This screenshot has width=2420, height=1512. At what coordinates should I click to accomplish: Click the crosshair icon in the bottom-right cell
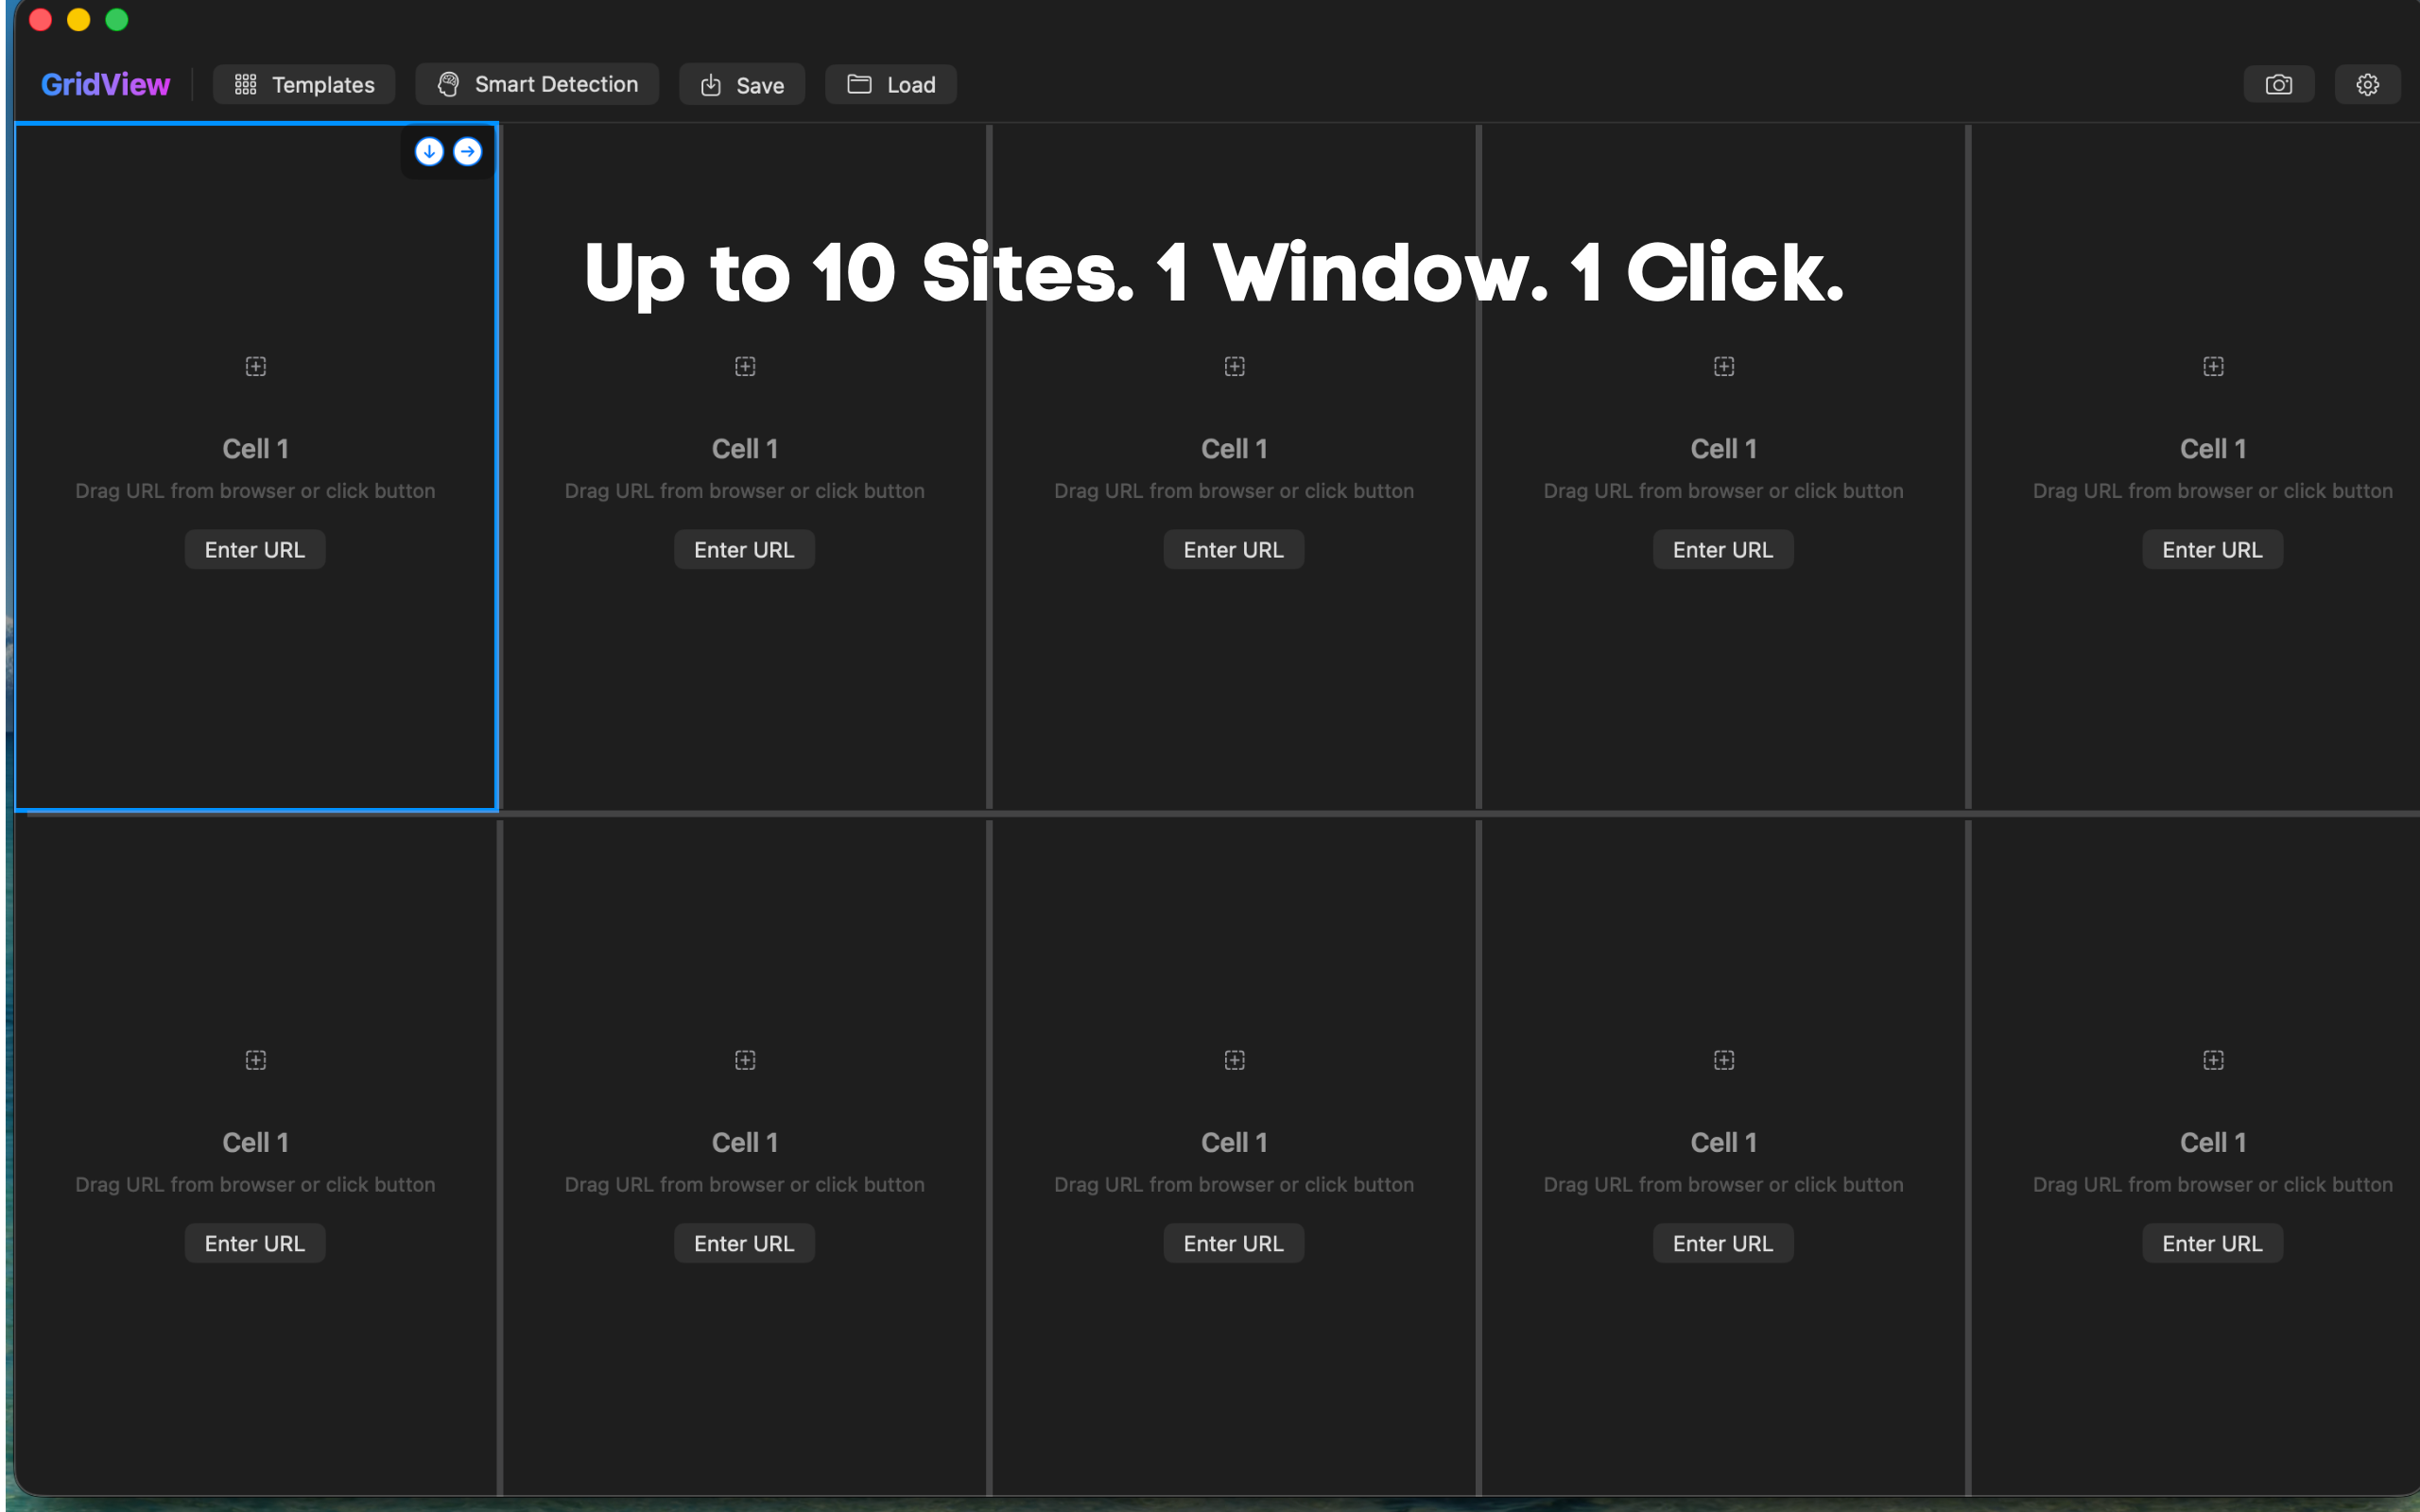point(2212,1060)
